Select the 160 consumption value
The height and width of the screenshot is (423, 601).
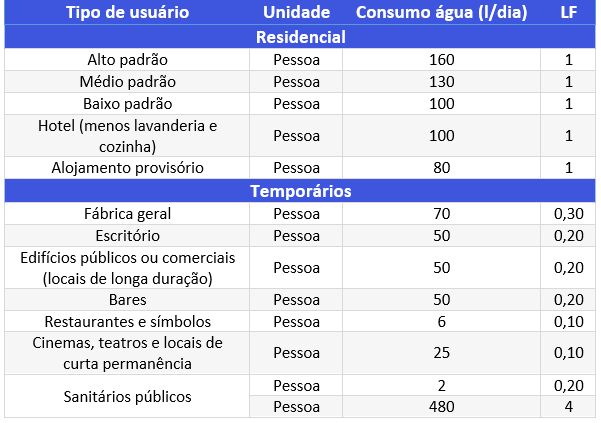(x=442, y=60)
